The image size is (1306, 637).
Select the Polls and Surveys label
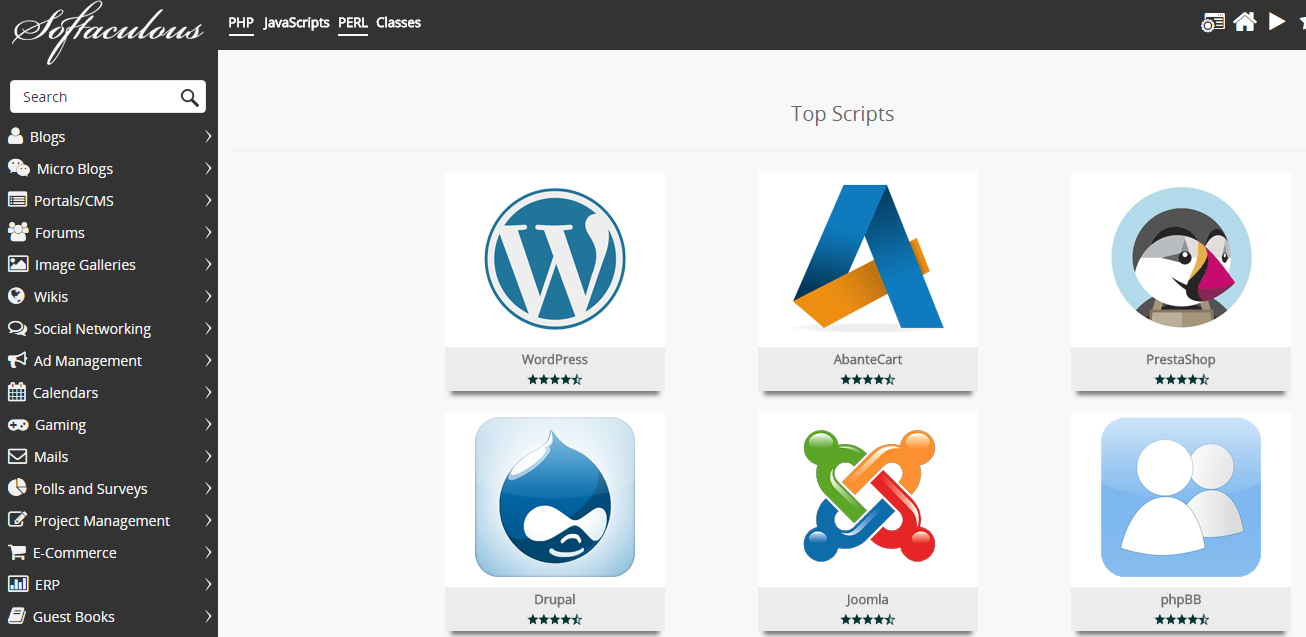[x=91, y=488]
